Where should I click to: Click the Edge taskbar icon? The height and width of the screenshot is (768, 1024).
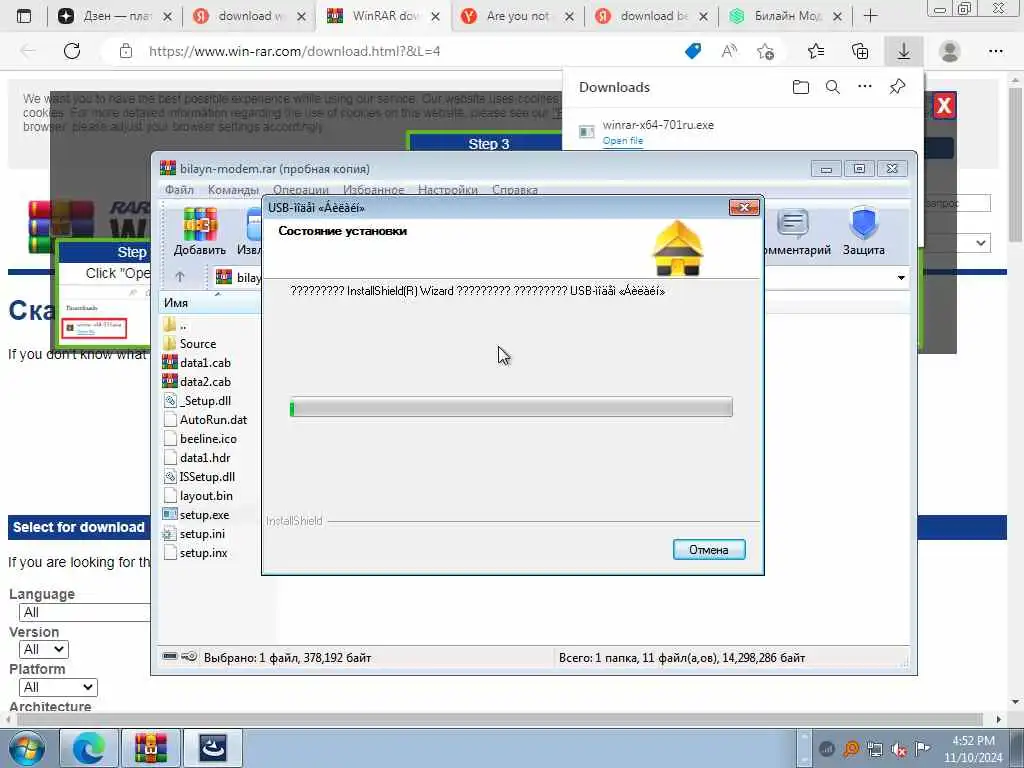pyautogui.click(x=89, y=748)
